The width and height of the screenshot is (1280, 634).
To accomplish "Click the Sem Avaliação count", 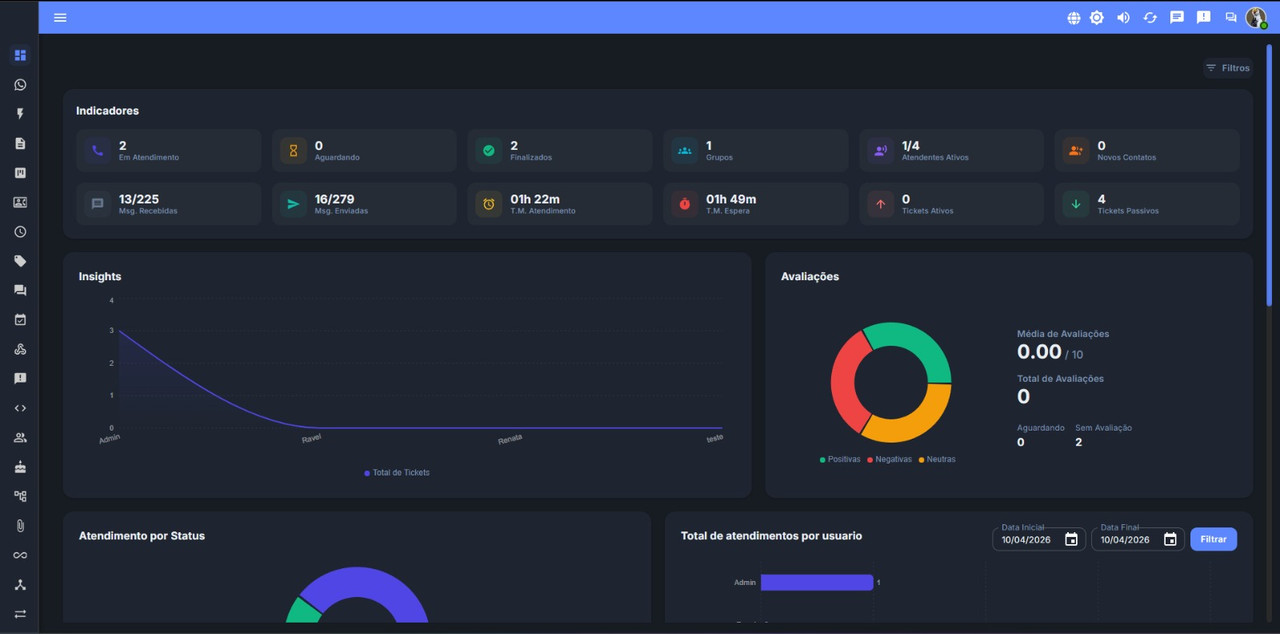I will (1079, 442).
